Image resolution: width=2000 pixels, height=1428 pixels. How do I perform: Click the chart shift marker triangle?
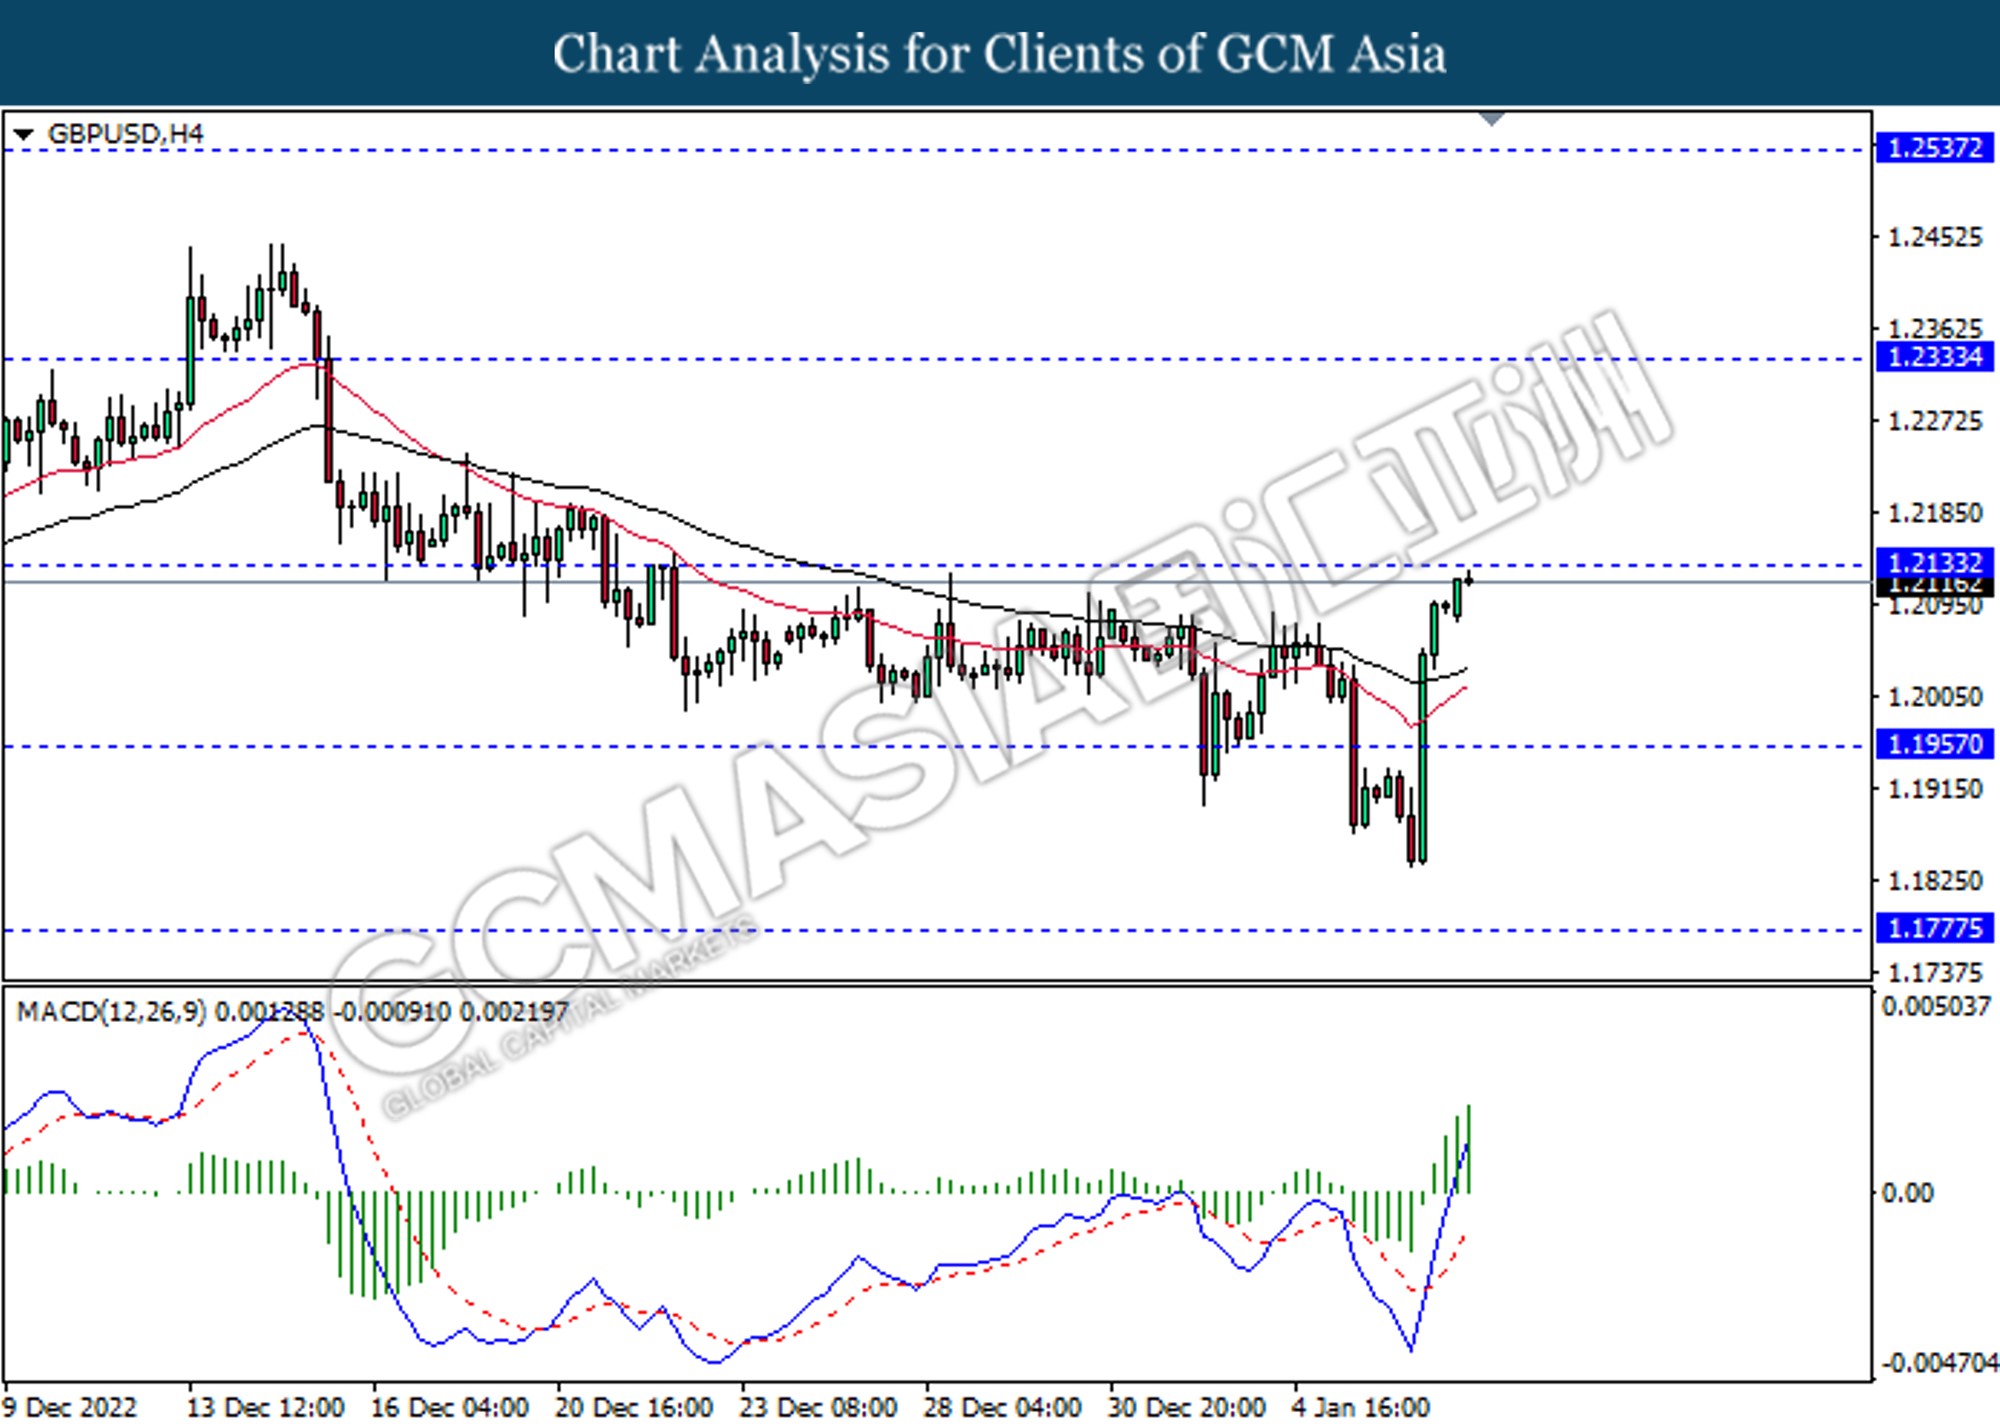click(x=1491, y=119)
